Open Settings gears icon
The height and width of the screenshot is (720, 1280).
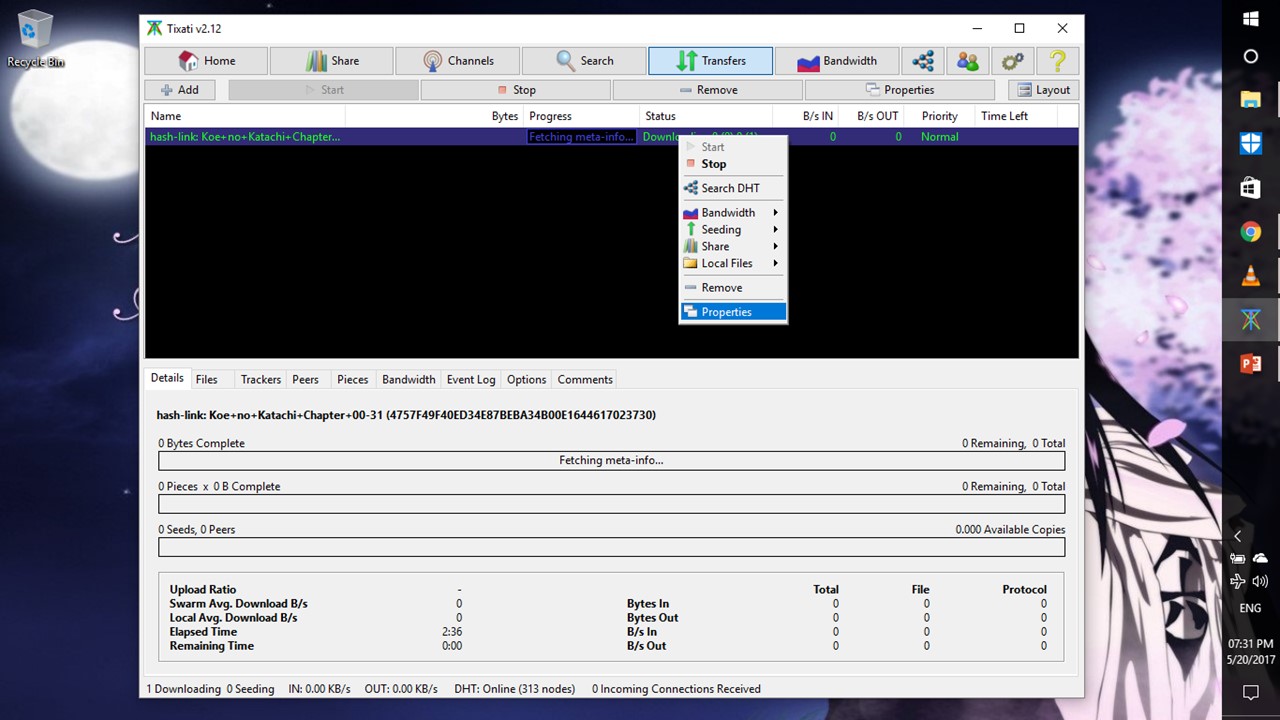click(1012, 61)
